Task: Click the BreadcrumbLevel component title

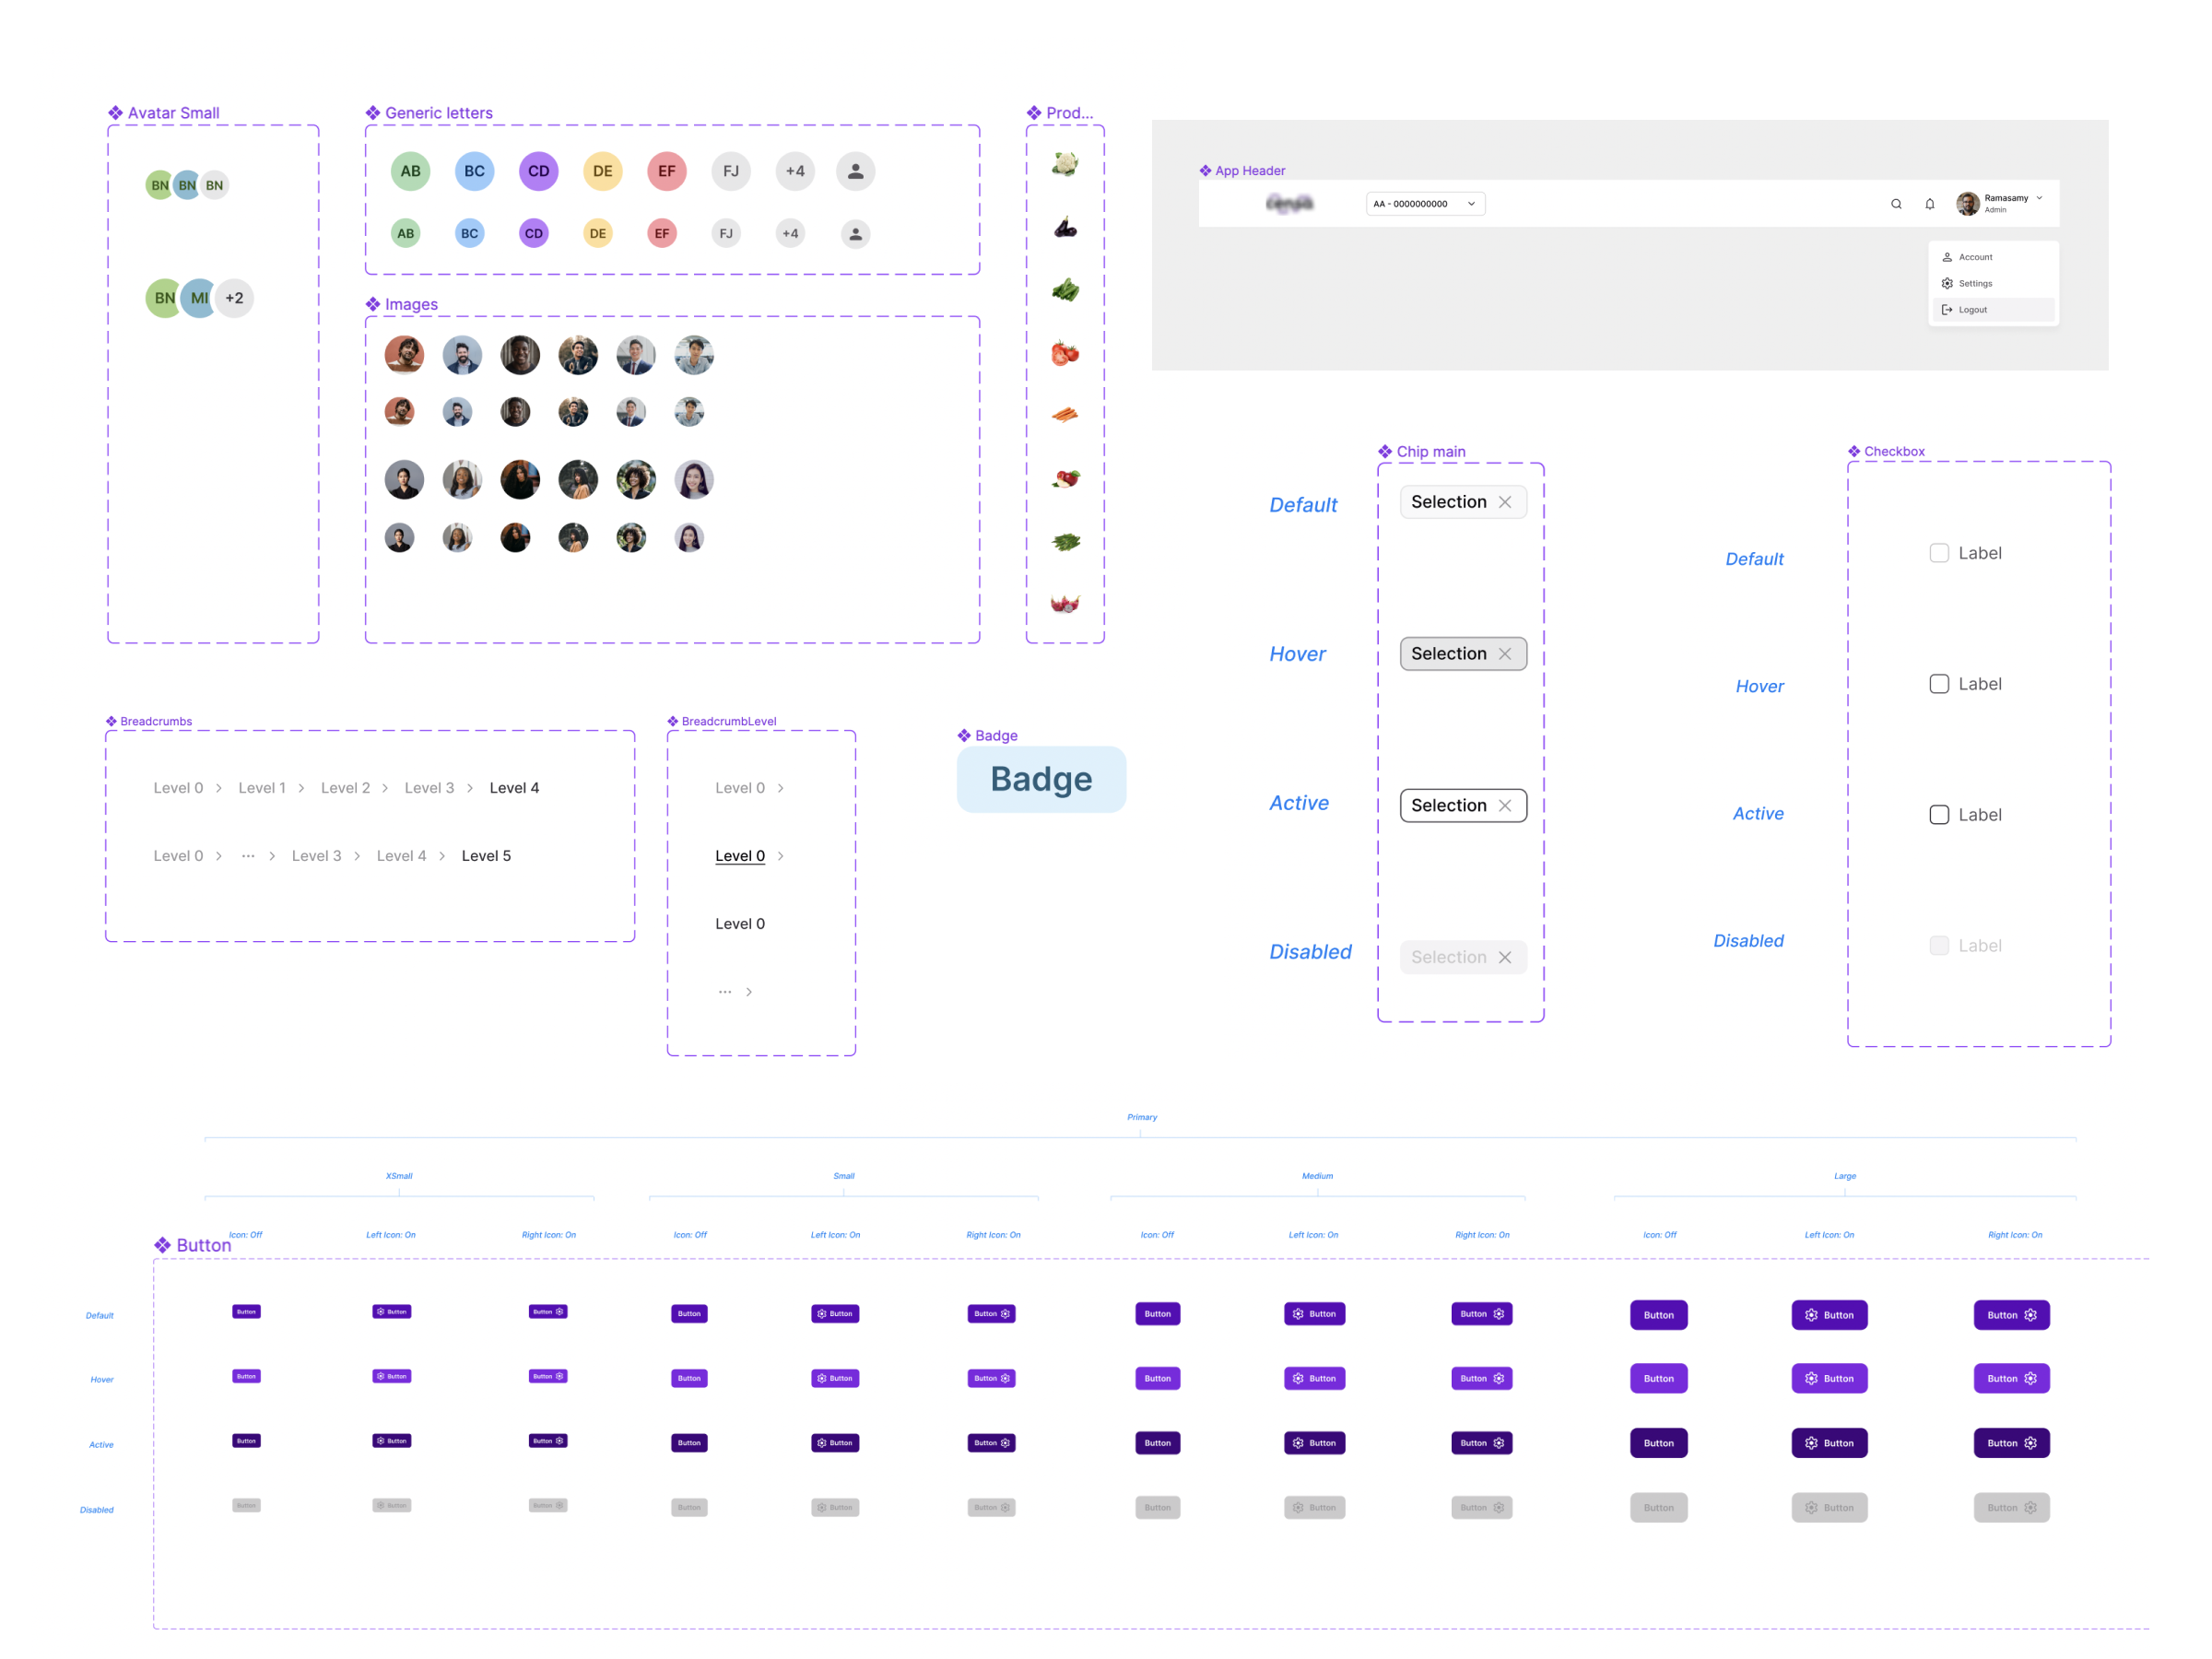Action: coord(728,722)
